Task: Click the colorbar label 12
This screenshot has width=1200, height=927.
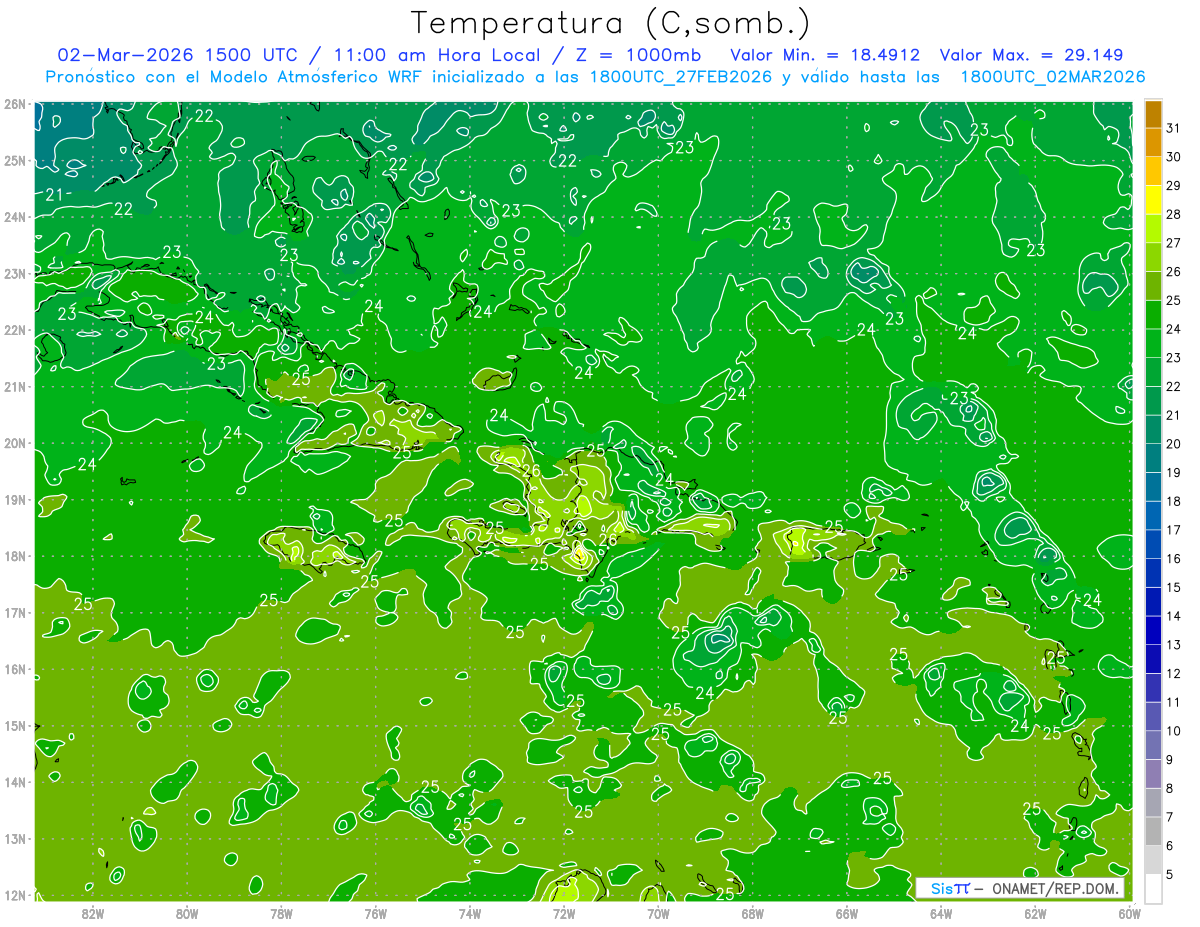Action: (1174, 674)
